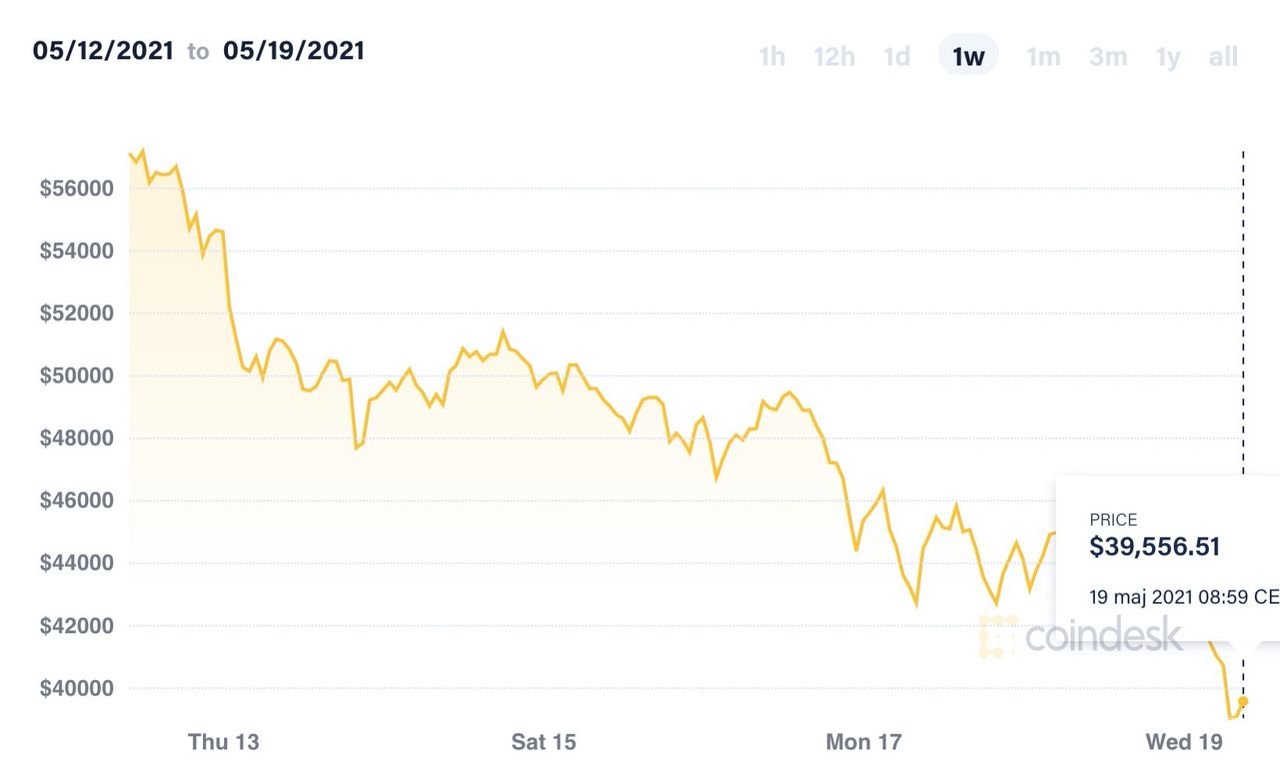
Task: Click the $40000 price axis label
Action: (77, 689)
